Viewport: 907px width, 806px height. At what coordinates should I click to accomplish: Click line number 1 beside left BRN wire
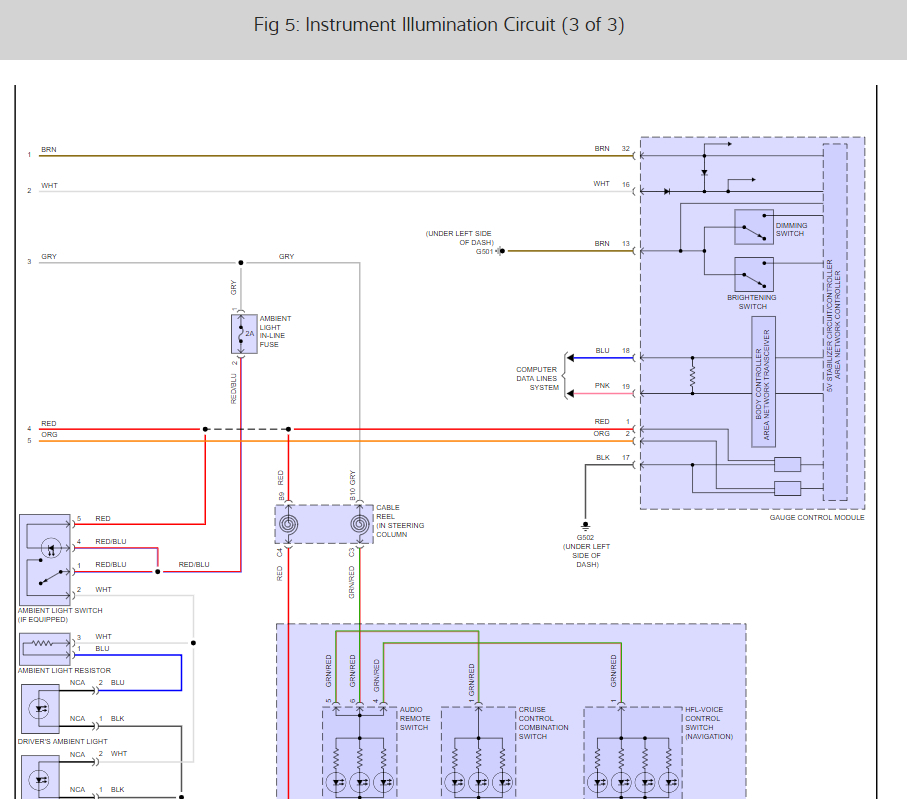29,154
